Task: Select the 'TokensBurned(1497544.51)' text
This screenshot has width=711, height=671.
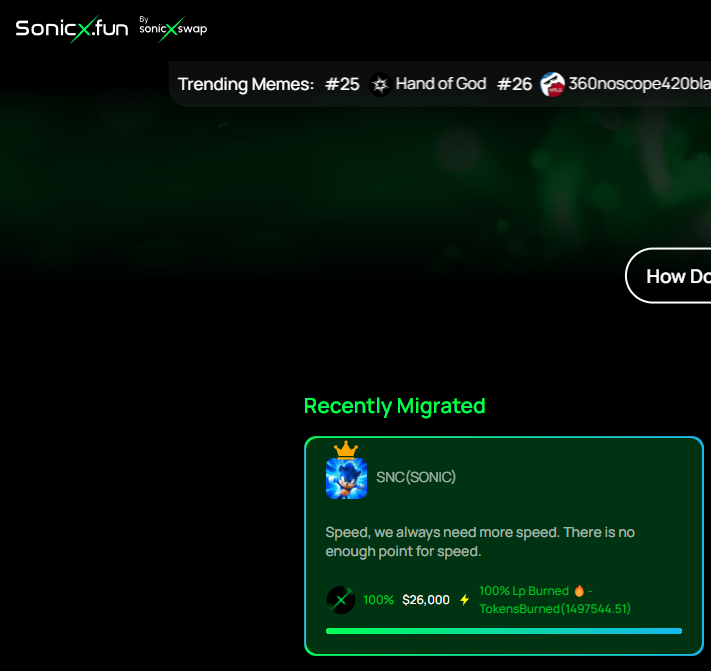Action: pyautogui.click(x=555, y=608)
